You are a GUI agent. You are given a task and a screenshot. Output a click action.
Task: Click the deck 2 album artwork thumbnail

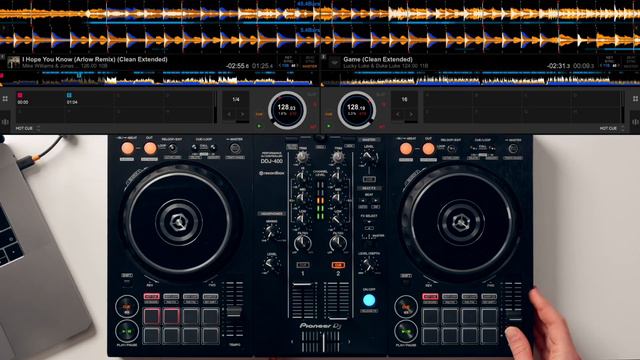[x=334, y=62]
